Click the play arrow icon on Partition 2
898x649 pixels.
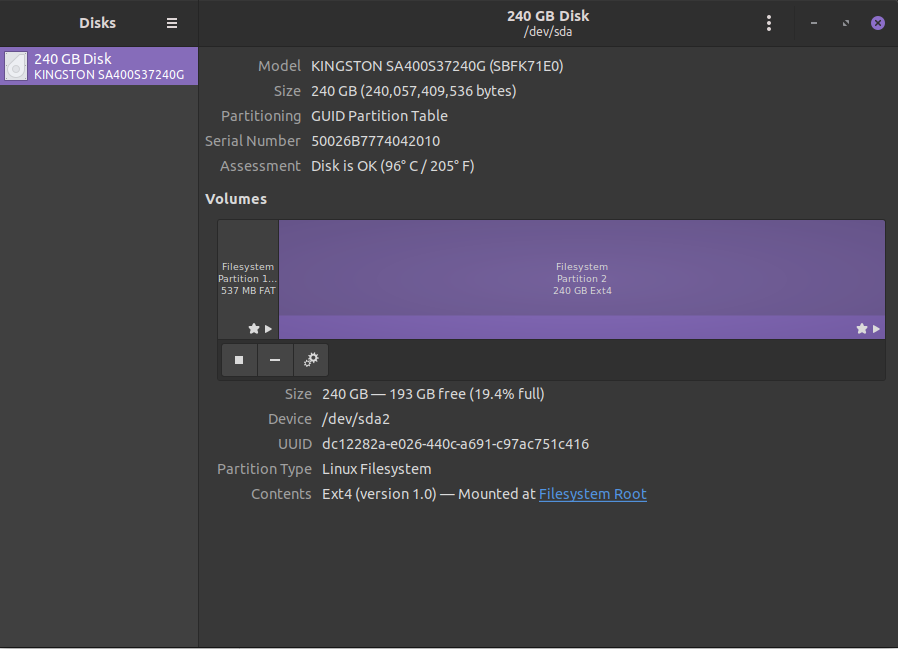coord(876,328)
